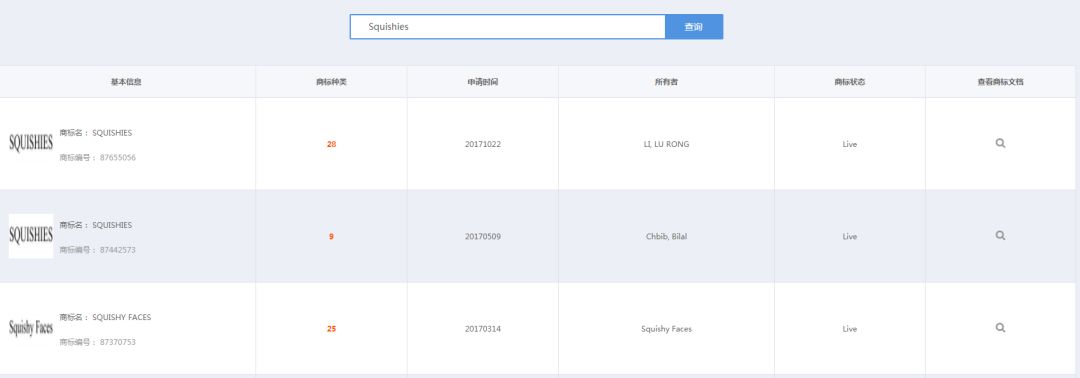Image resolution: width=1080 pixels, height=378 pixels.
Task: Select owner name LI, LU RONG
Action: (x=666, y=145)
